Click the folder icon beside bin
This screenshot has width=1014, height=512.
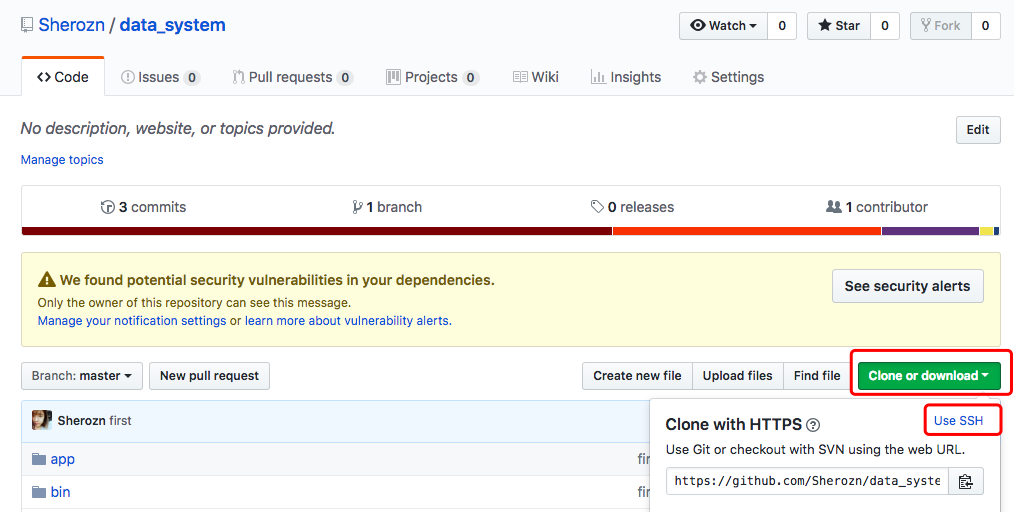pyautogui.click(x=39, y=492)
